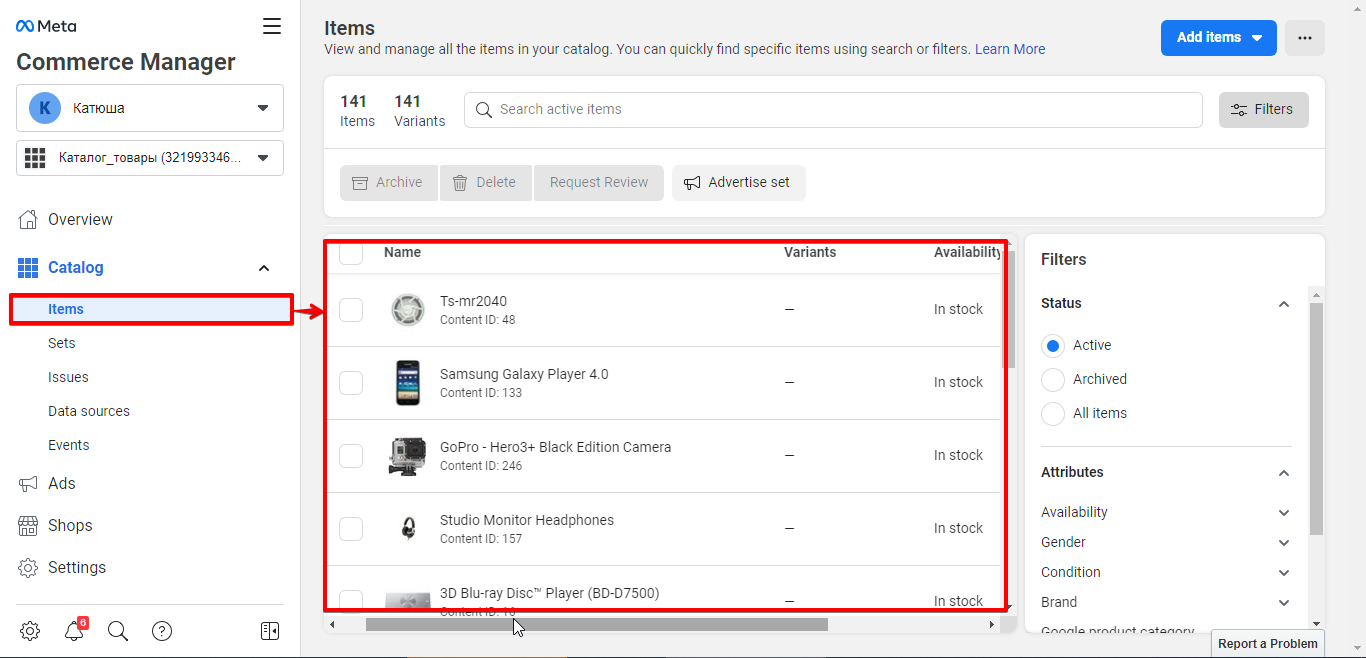Open the bottom-left gear settings icon
The width and height of the screenshot is (1366, 658).
pos(30,631)
